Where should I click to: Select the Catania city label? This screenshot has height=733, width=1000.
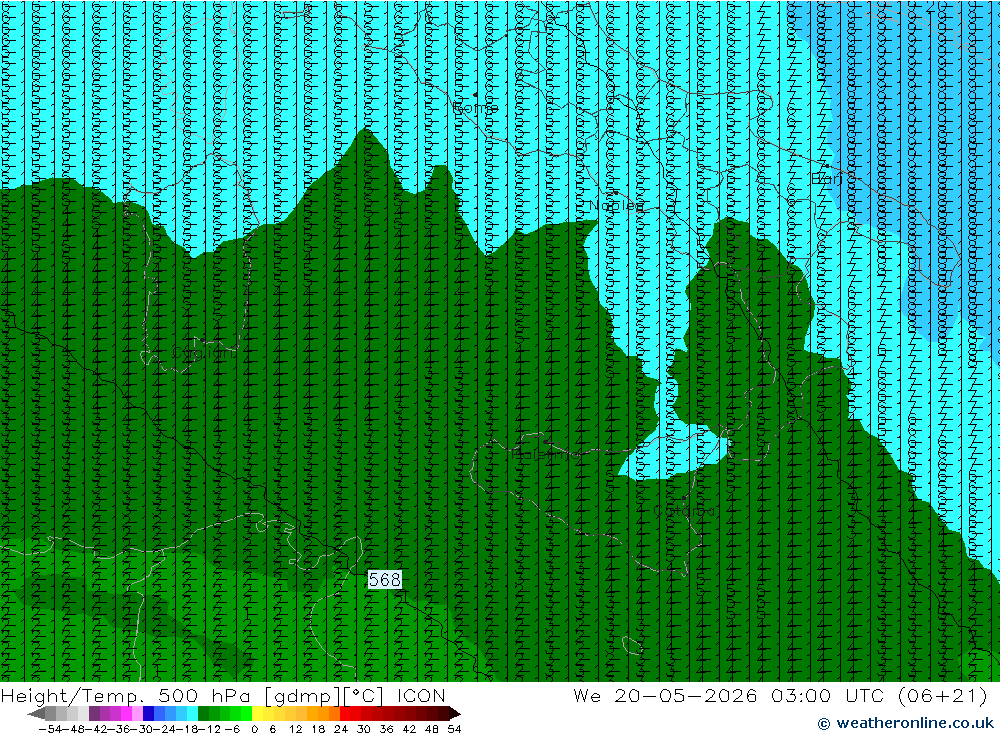coord(684,511)
